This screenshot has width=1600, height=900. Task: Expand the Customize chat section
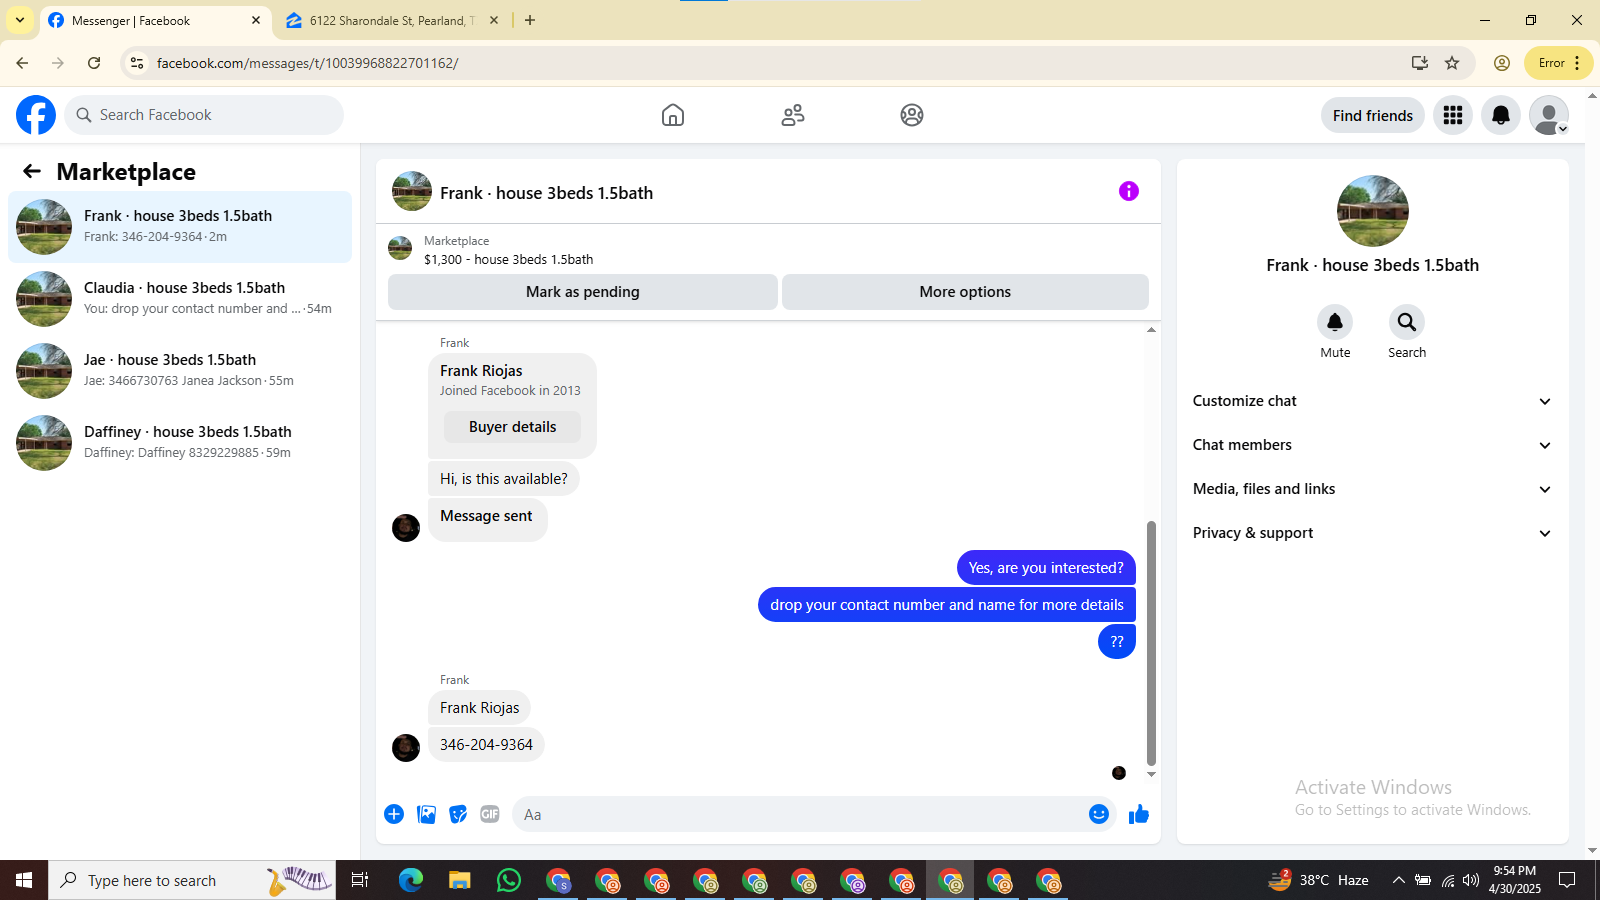[x=1372, y=401]
